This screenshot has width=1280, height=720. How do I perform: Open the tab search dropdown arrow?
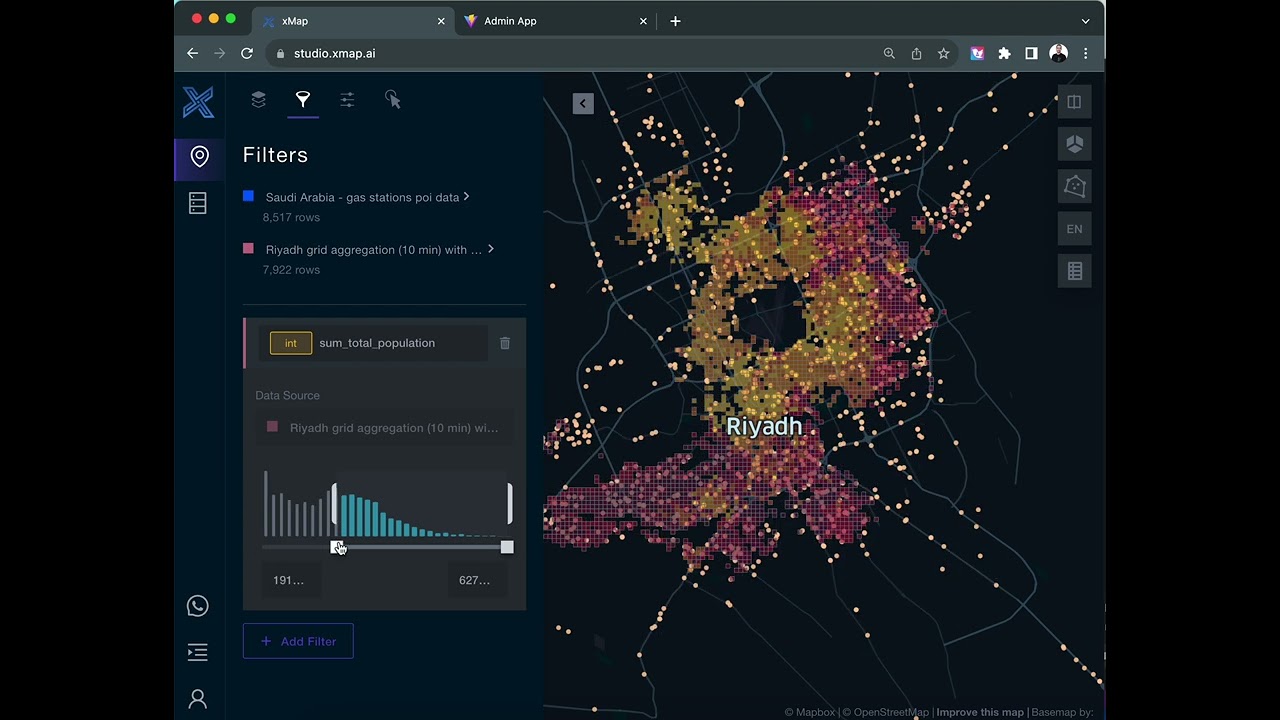tap(1086, 21)
